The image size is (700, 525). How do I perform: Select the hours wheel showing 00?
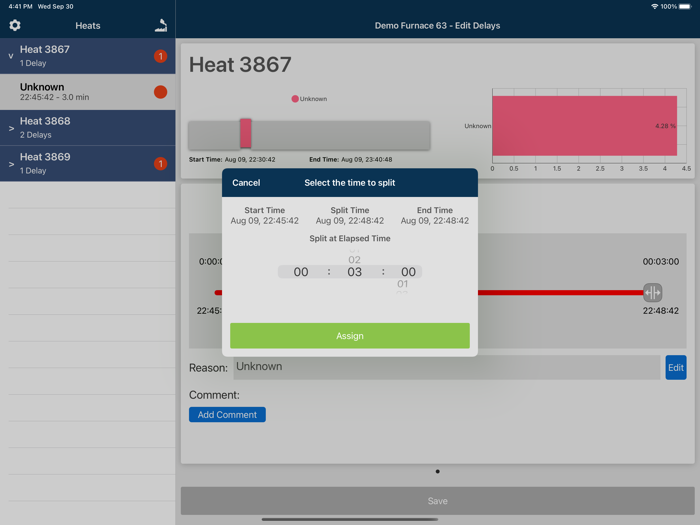[301, 272]
